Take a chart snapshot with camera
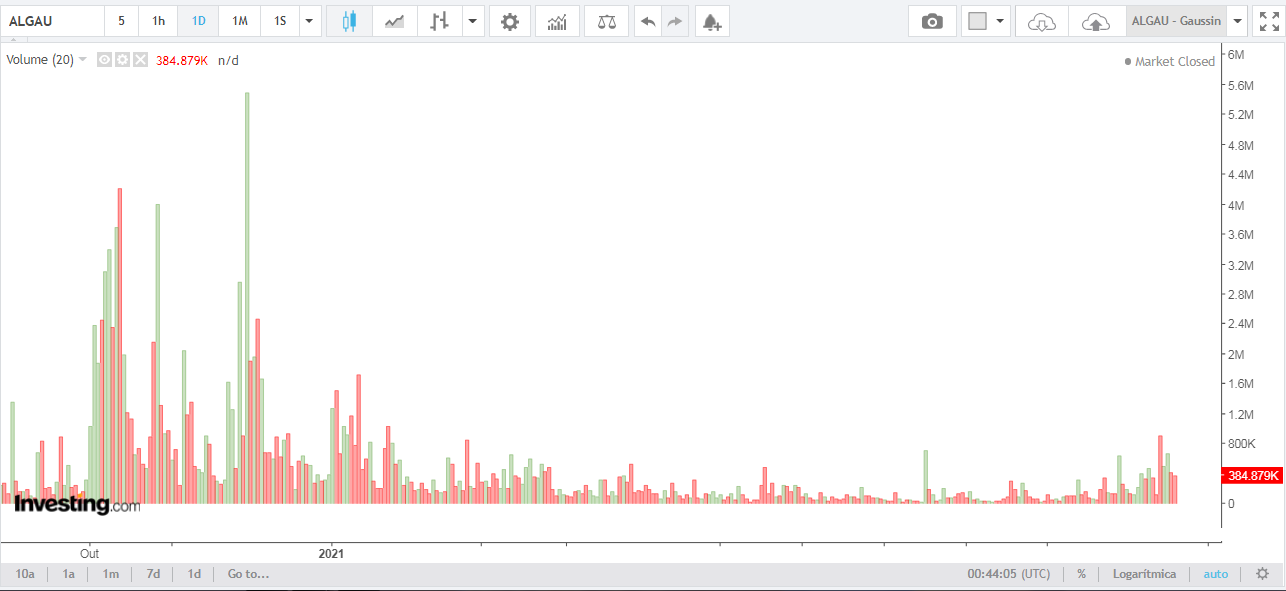This screenshot has width=1286, height=591. [932, 21]
